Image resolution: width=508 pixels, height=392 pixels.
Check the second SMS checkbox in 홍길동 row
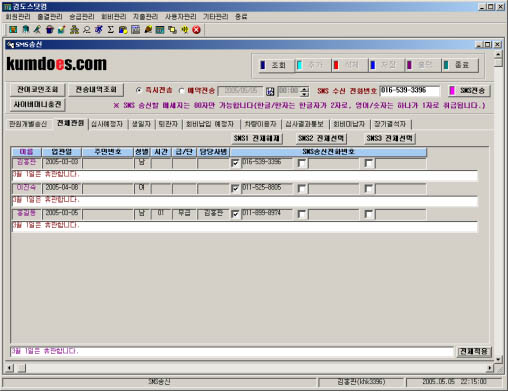[x=302, y=214]
